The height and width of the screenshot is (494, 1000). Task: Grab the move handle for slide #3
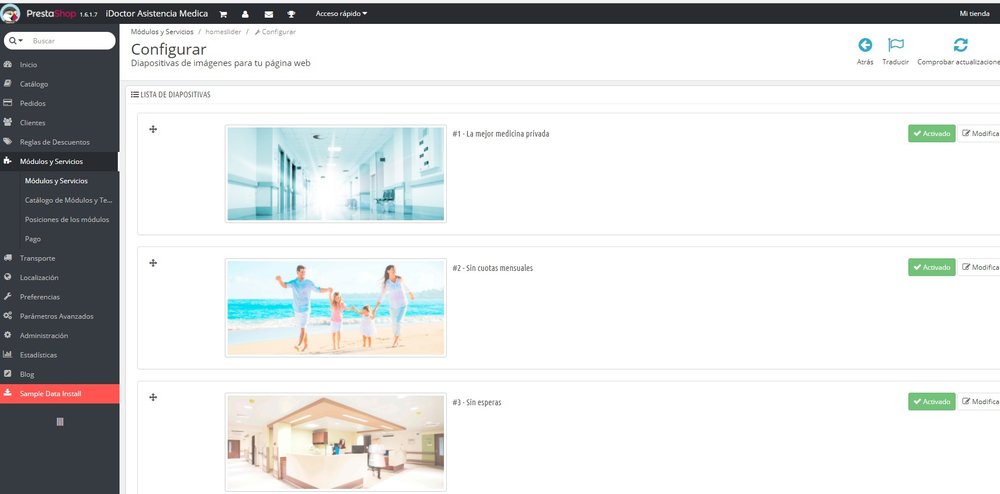153,397
